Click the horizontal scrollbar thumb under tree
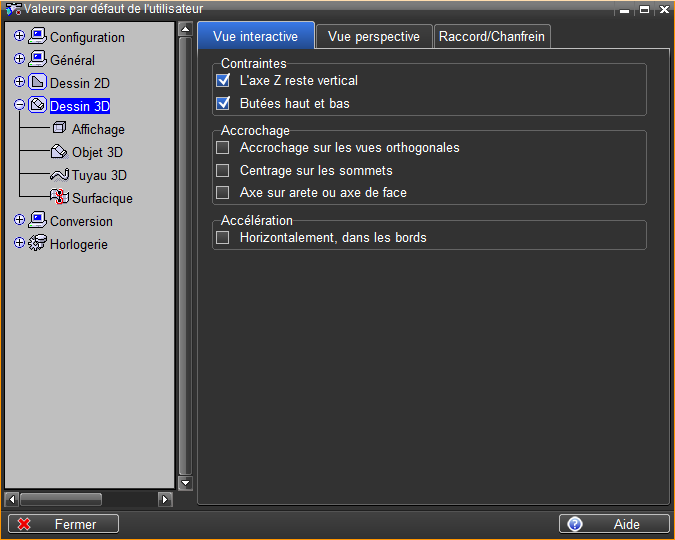The width and height of the screenshot is (675, 540). pyautogui.click(x=60, y=498)
